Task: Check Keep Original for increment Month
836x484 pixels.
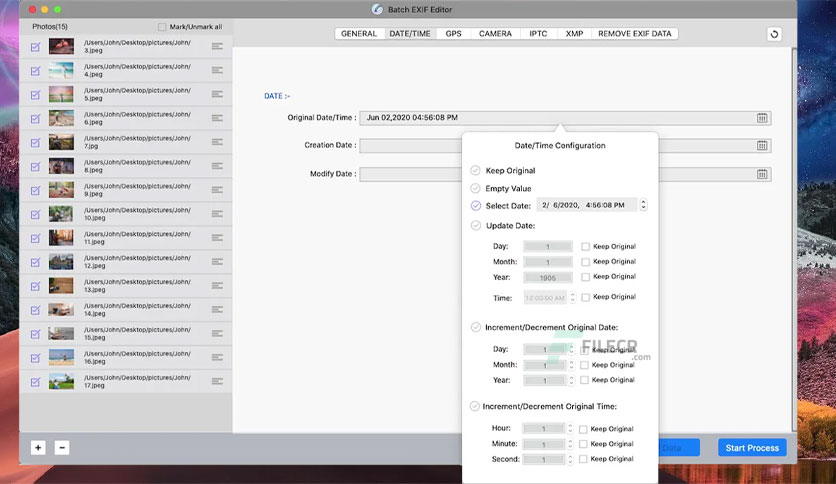Action: (x=584, y=365)
